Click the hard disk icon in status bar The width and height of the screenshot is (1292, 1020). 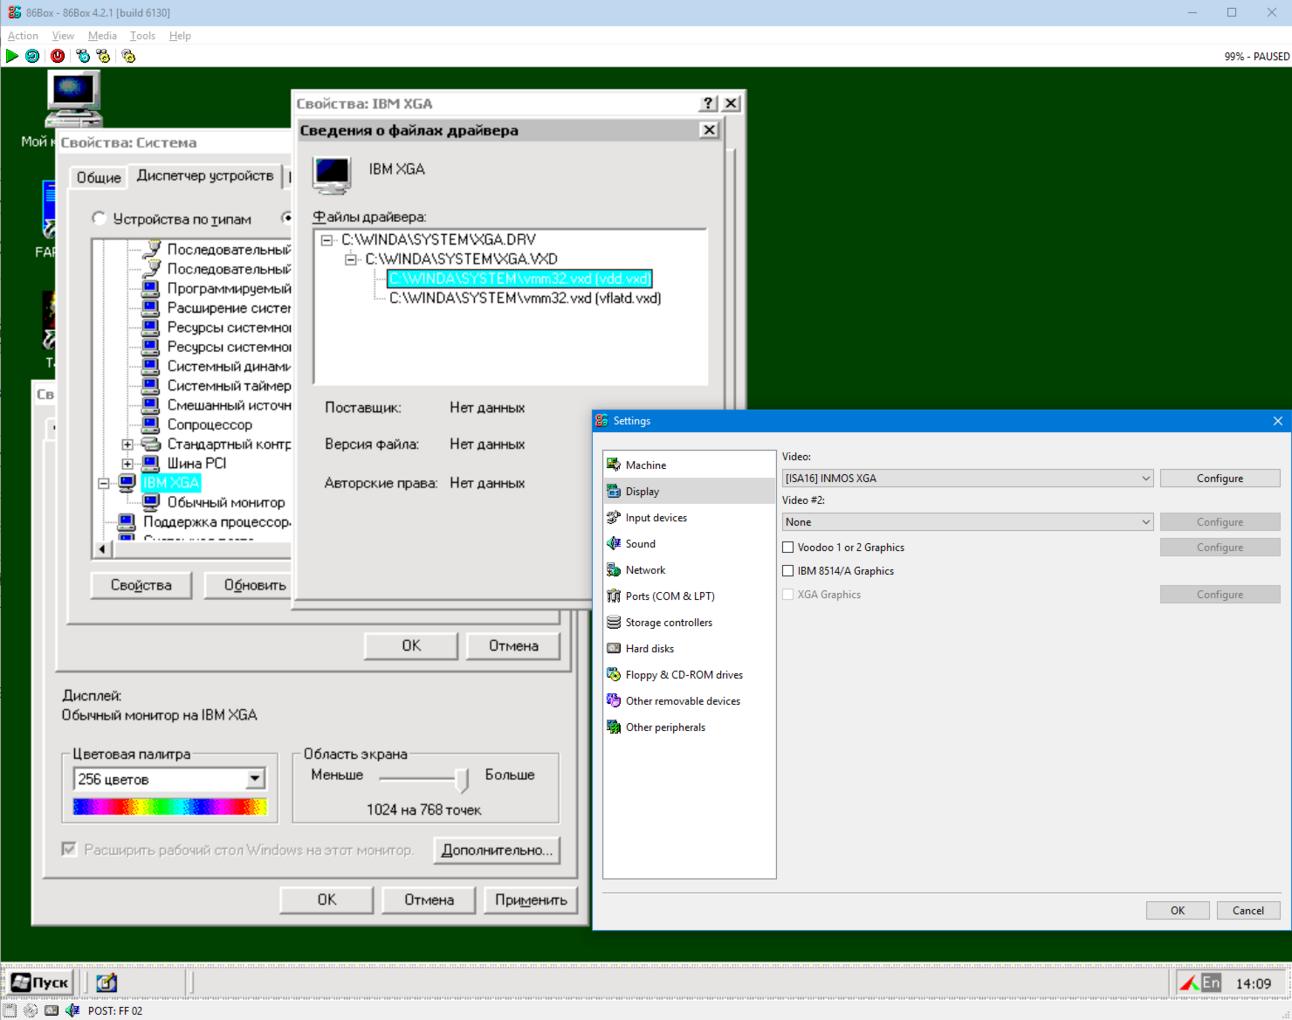click(52, 1011)
